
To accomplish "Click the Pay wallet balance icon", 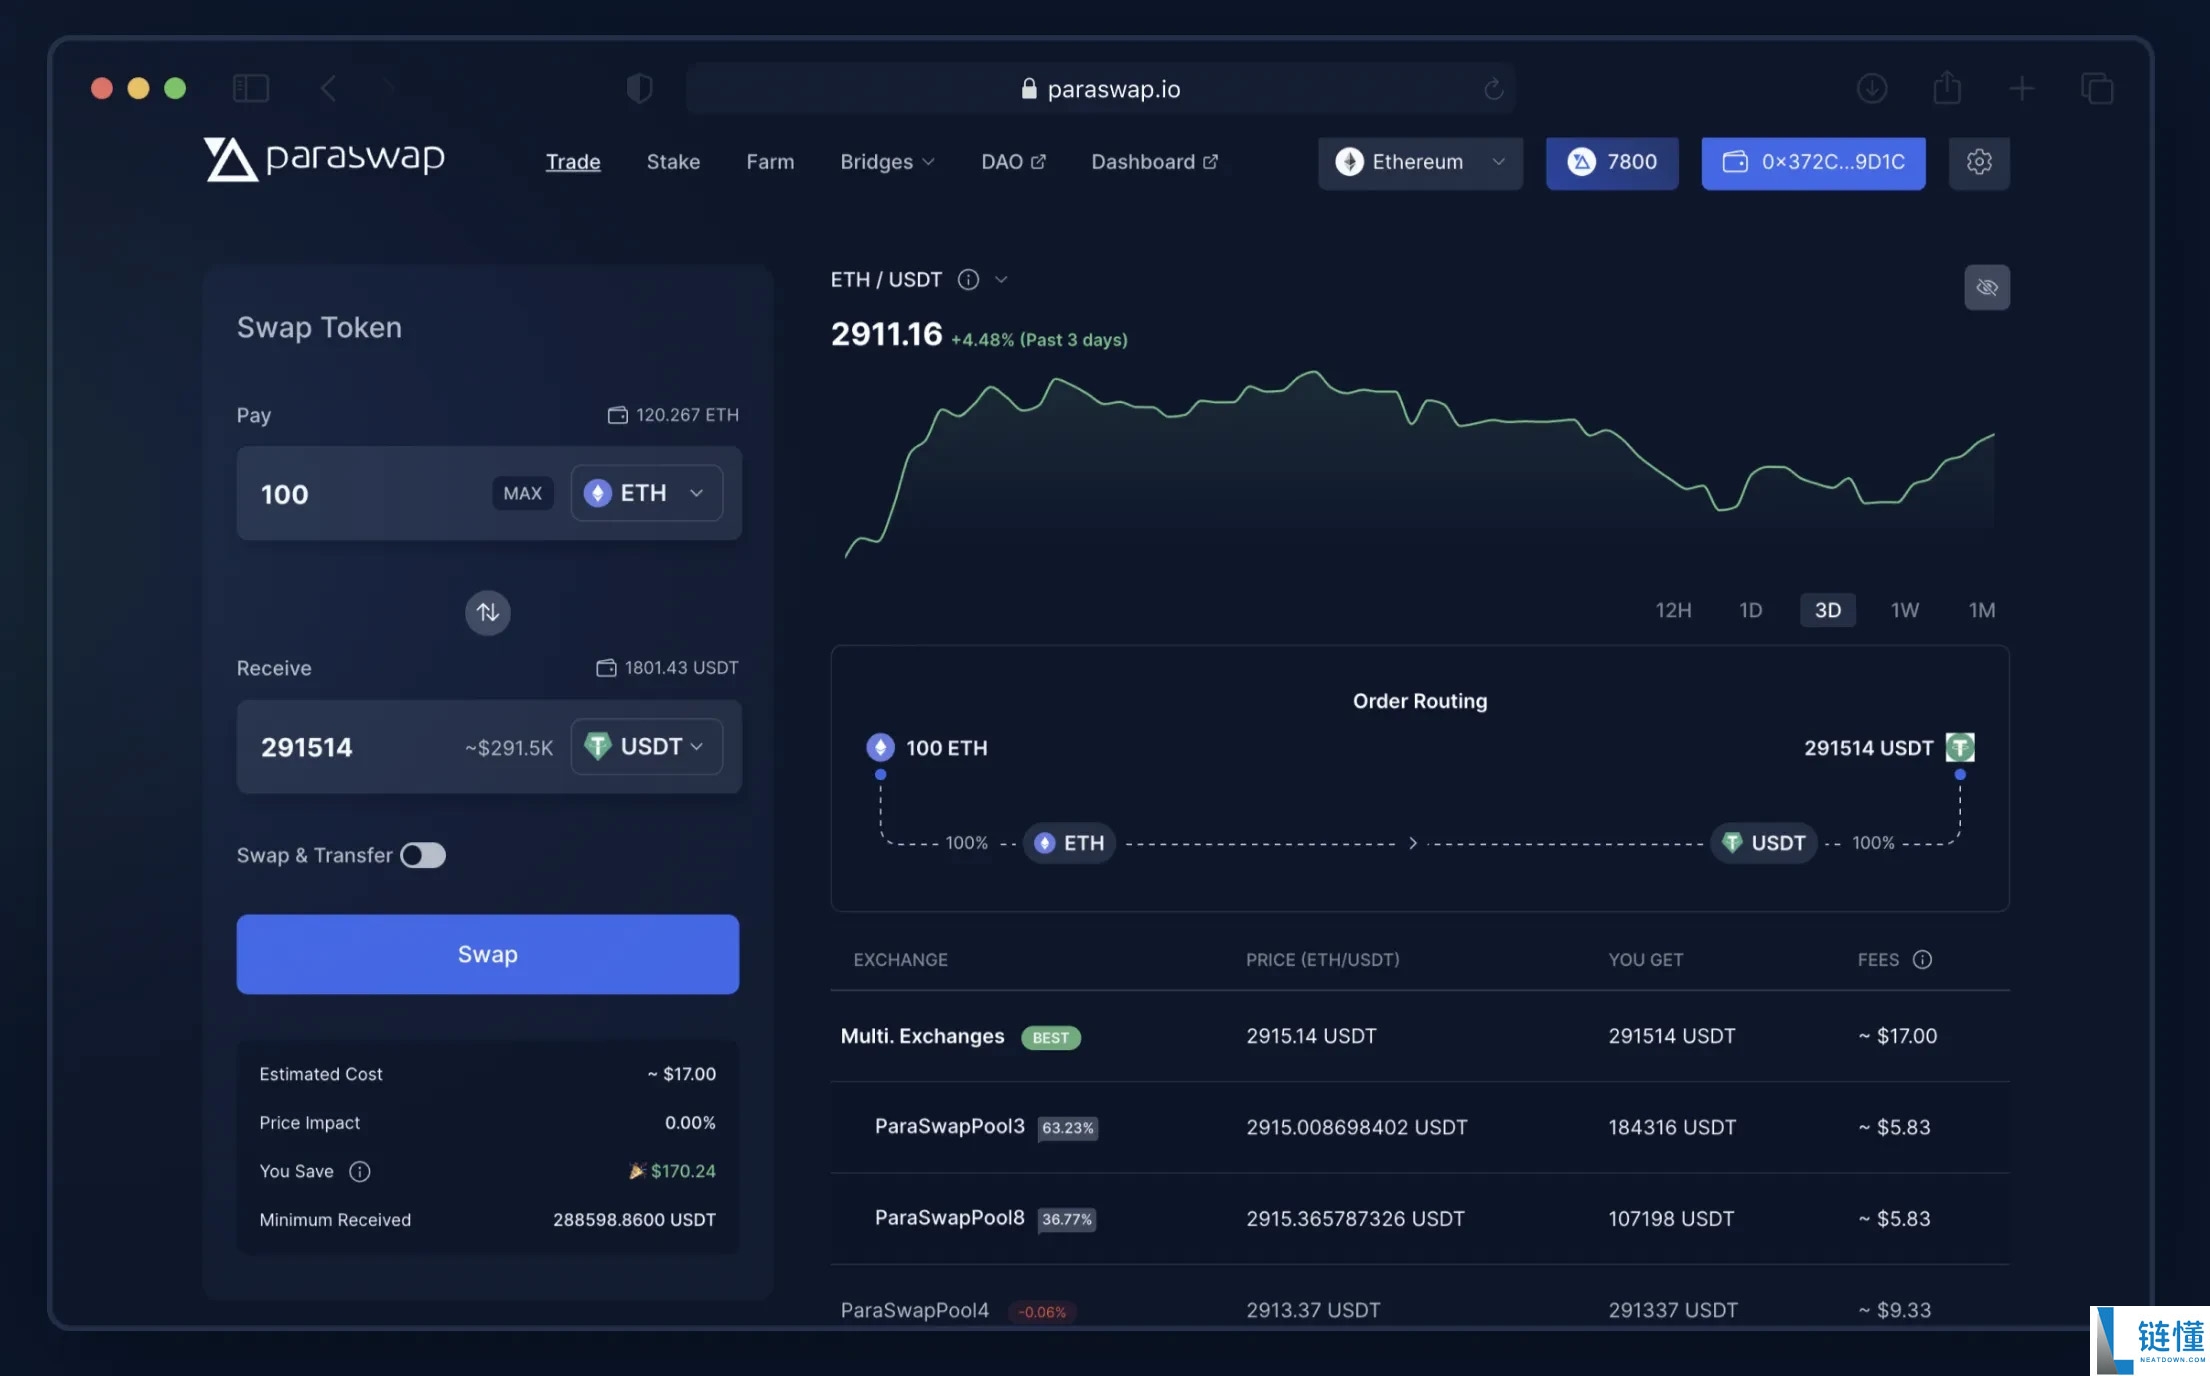I will (618, 415).
